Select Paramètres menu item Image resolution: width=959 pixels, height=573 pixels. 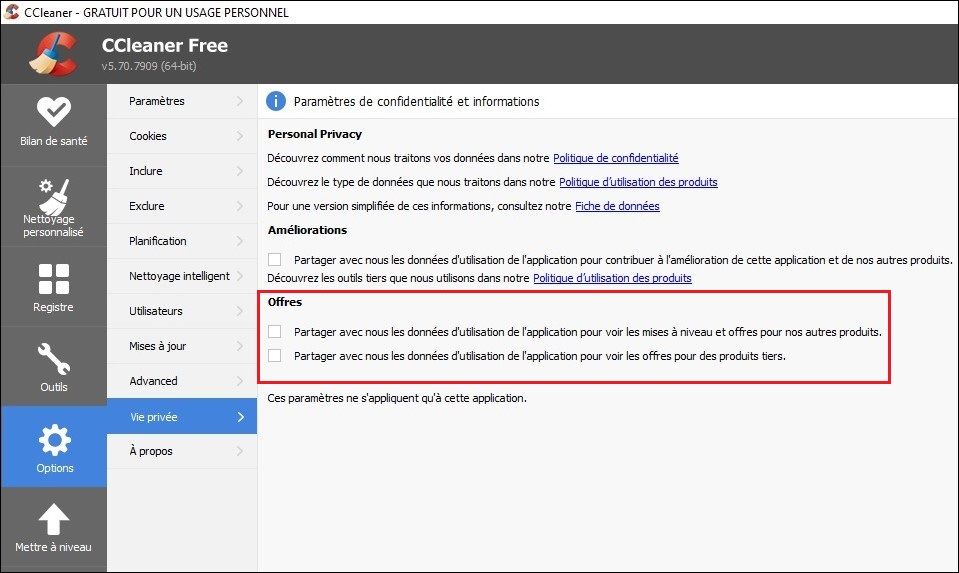pyautogui.click(x=182, y=101)
